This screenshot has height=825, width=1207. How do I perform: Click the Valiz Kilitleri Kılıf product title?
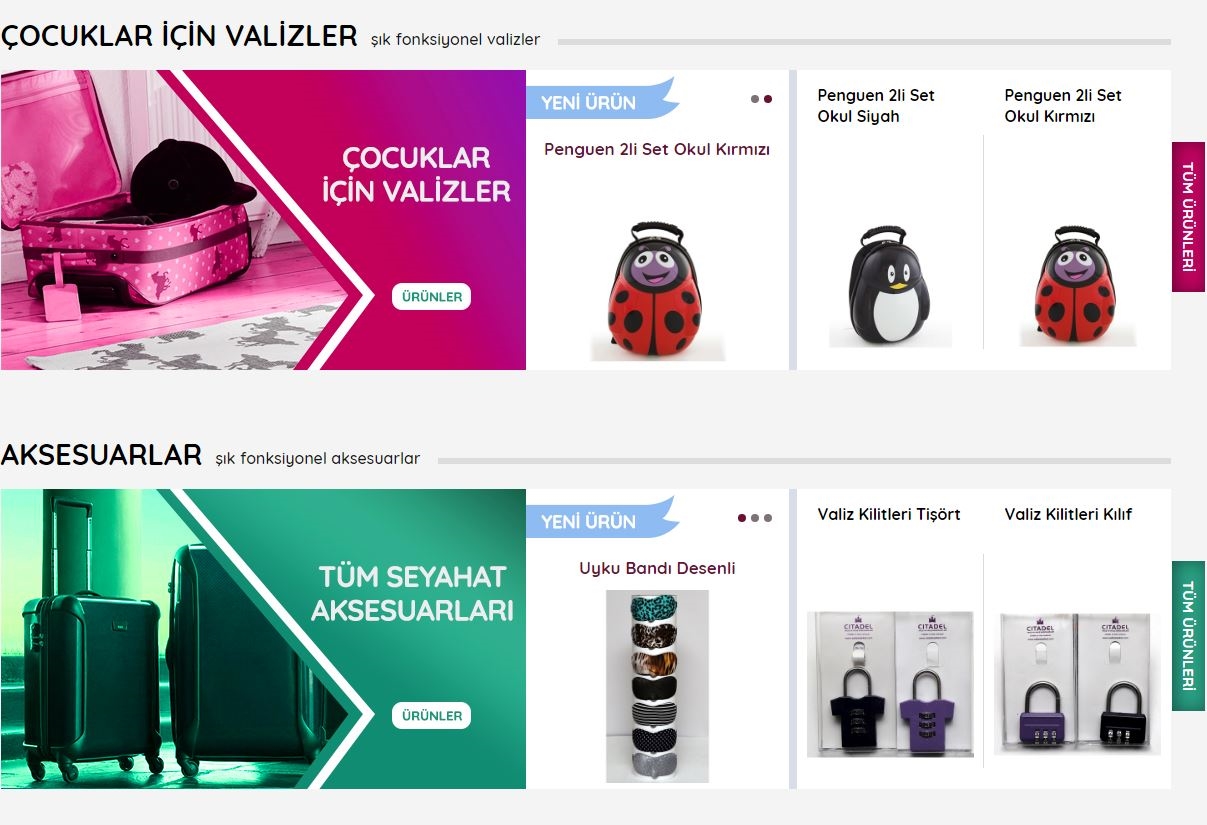[x=1068, y=515]
